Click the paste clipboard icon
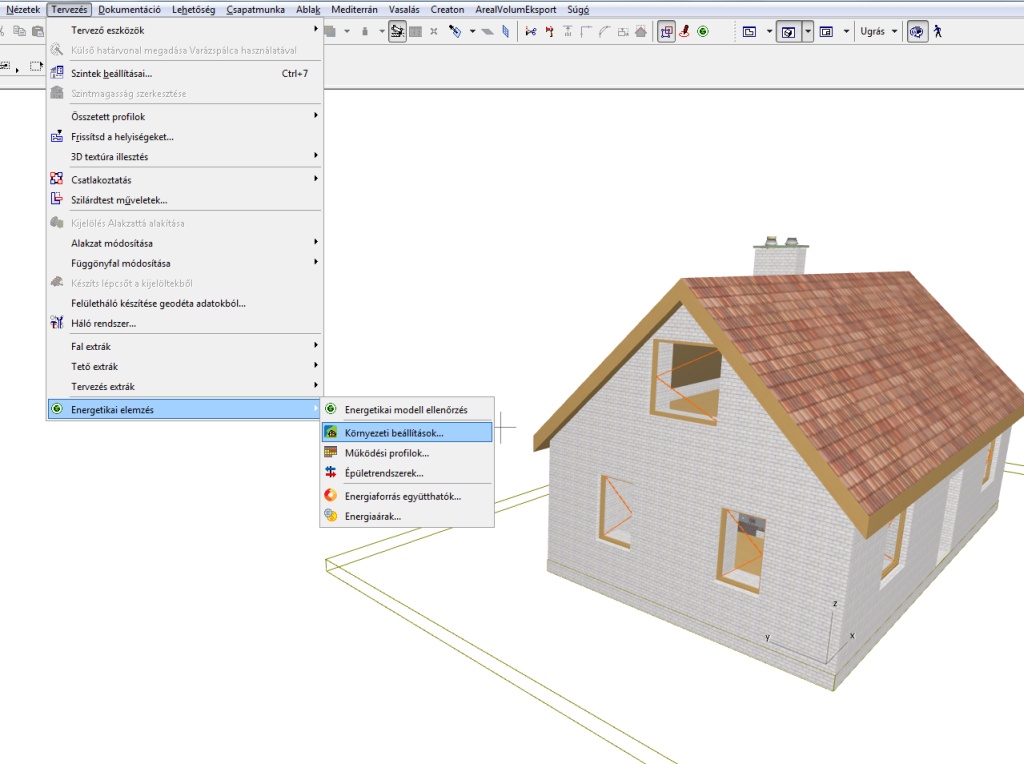The width and height of the screenshot is (1024, 764). tap(38, 31)
